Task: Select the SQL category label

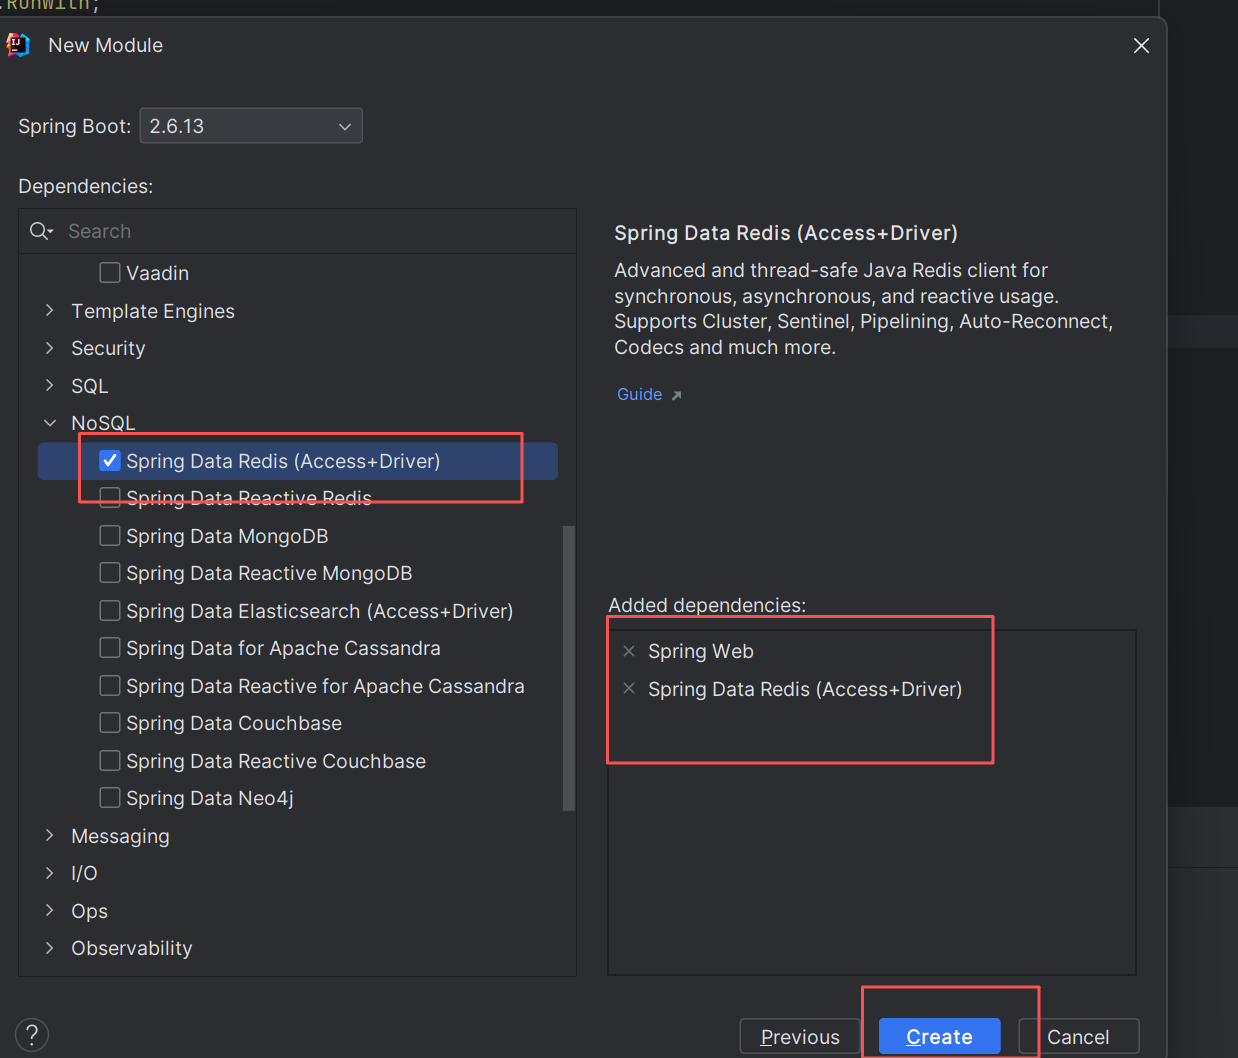Action: point(90,386)
